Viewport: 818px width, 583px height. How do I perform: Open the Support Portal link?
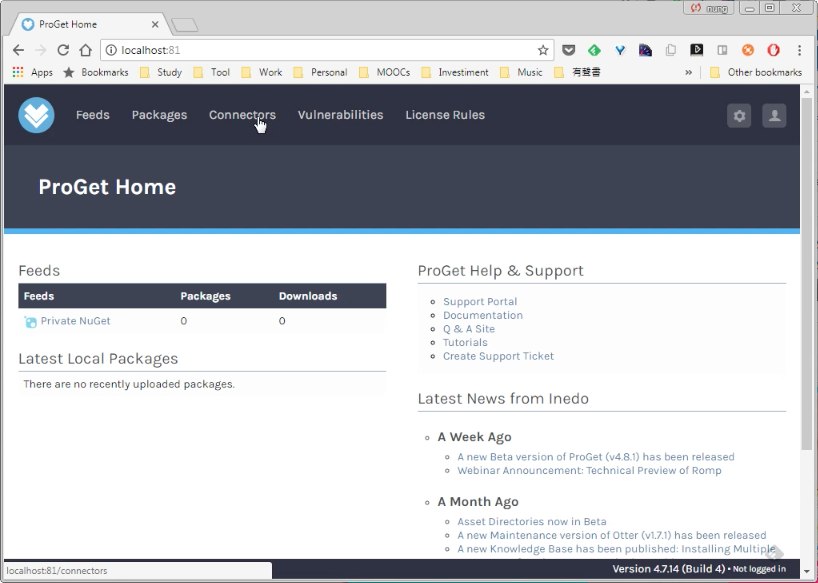pos(480,301)
